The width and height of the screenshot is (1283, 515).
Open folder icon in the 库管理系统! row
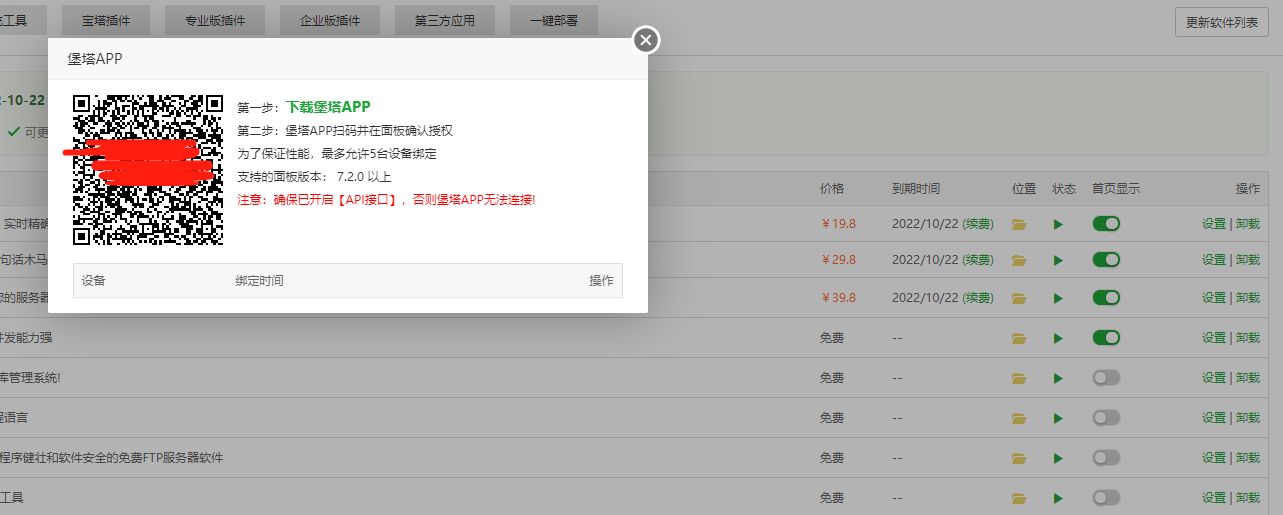(1019, 378)
